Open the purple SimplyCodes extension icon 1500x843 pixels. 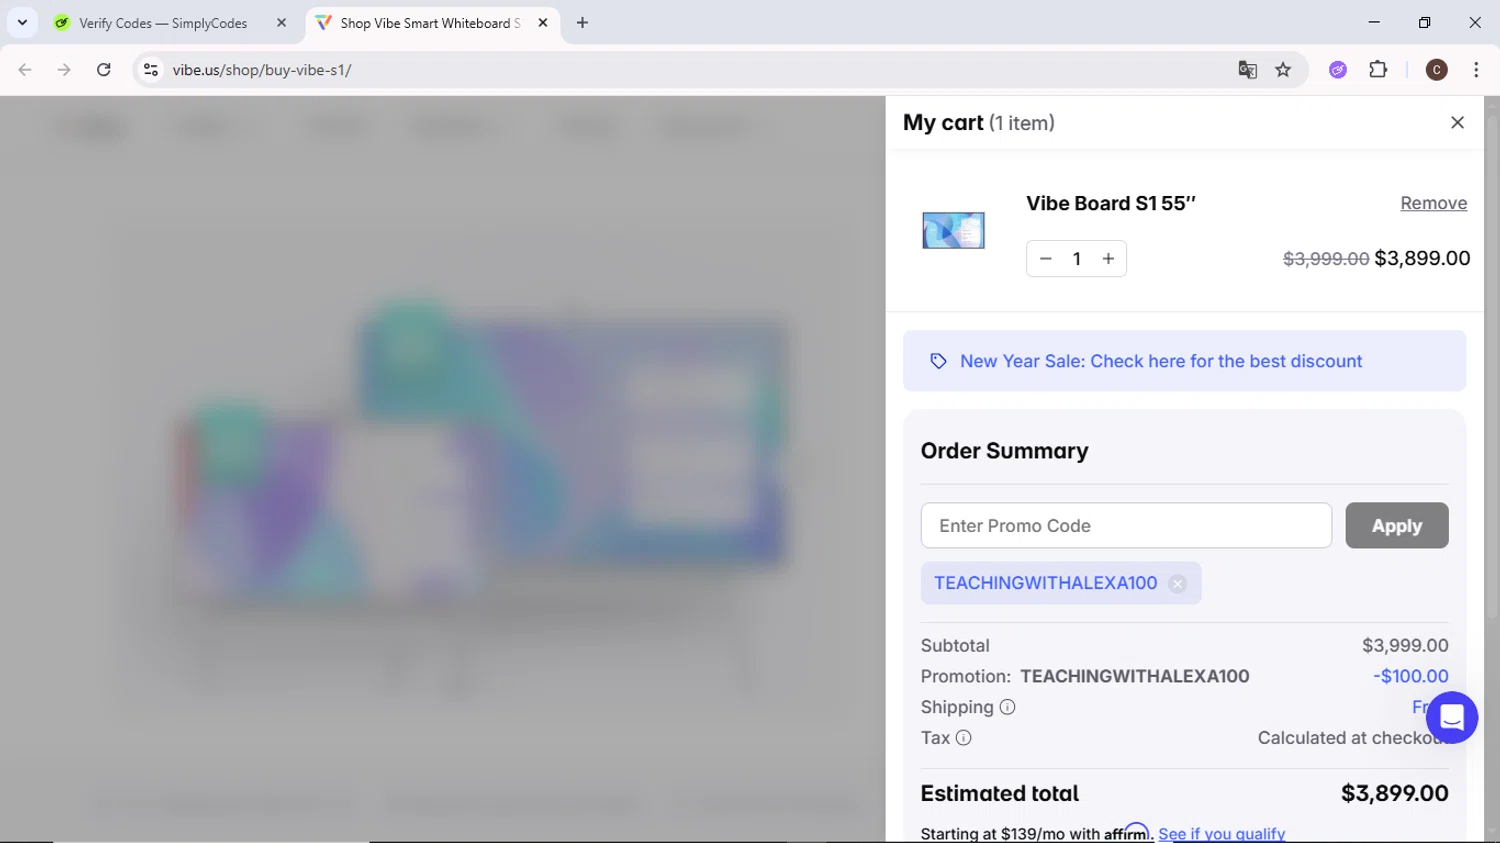click(x=1338, y=70)
